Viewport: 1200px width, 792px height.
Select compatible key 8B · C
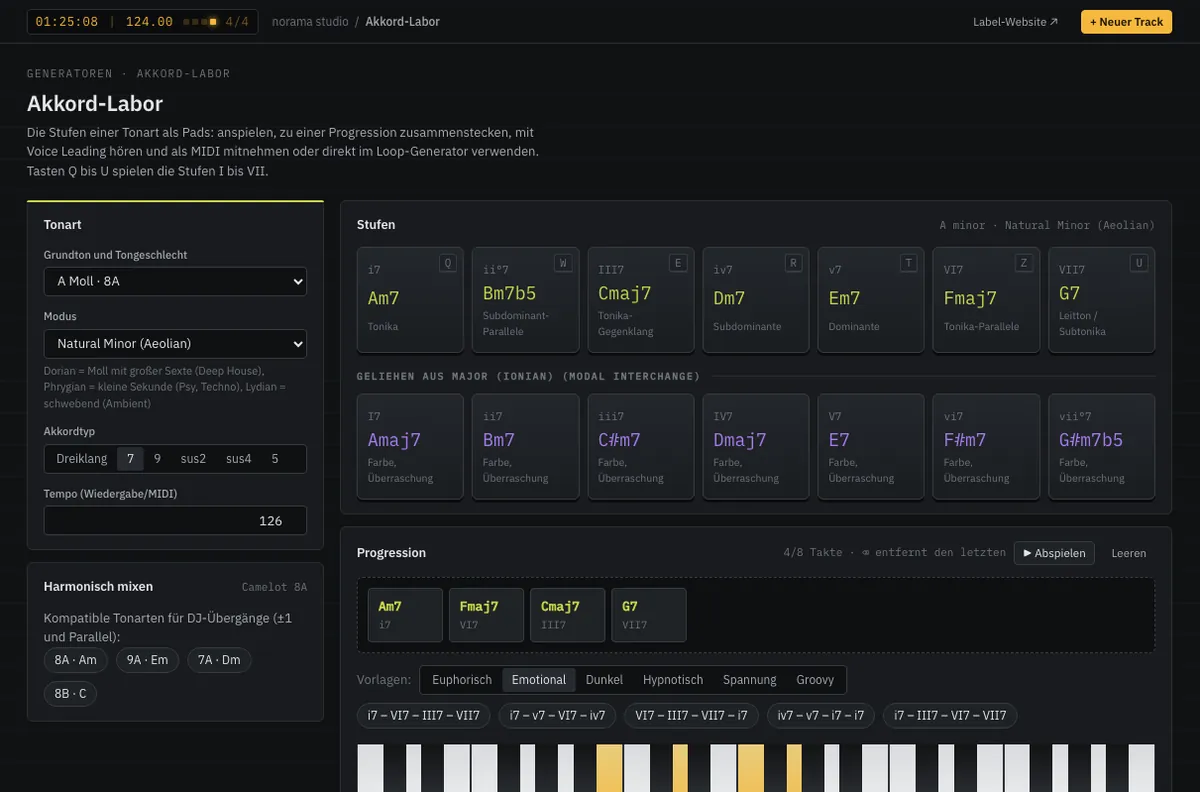coord(70,694)
